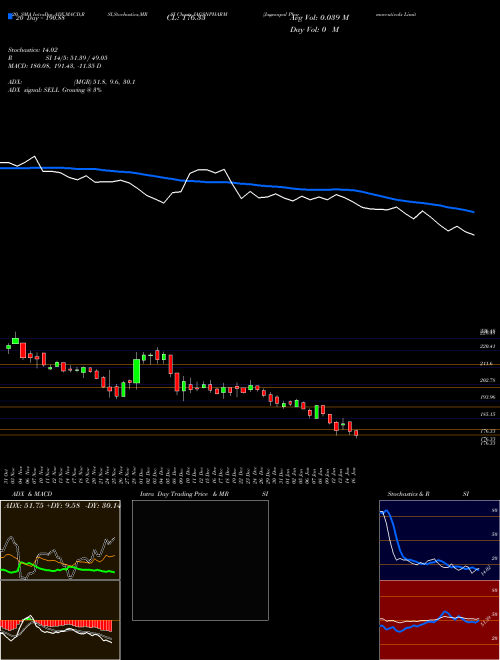Click the 'Stochastics & R' panel title
The height and width of the screenshot is (660, 500).
pyautogui.click(x=408, y=494)
